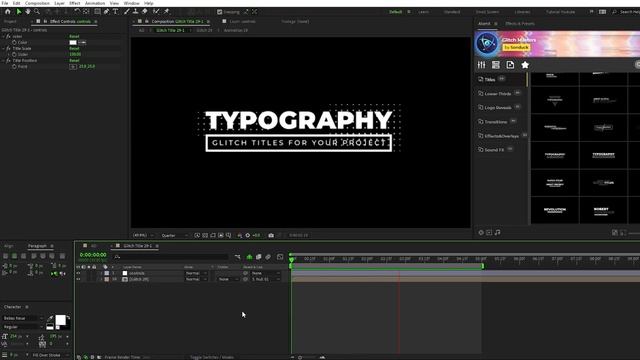Select the Pen tool
Screen dimensions: 640x360
pyautogui.click(x=107, y=12)
